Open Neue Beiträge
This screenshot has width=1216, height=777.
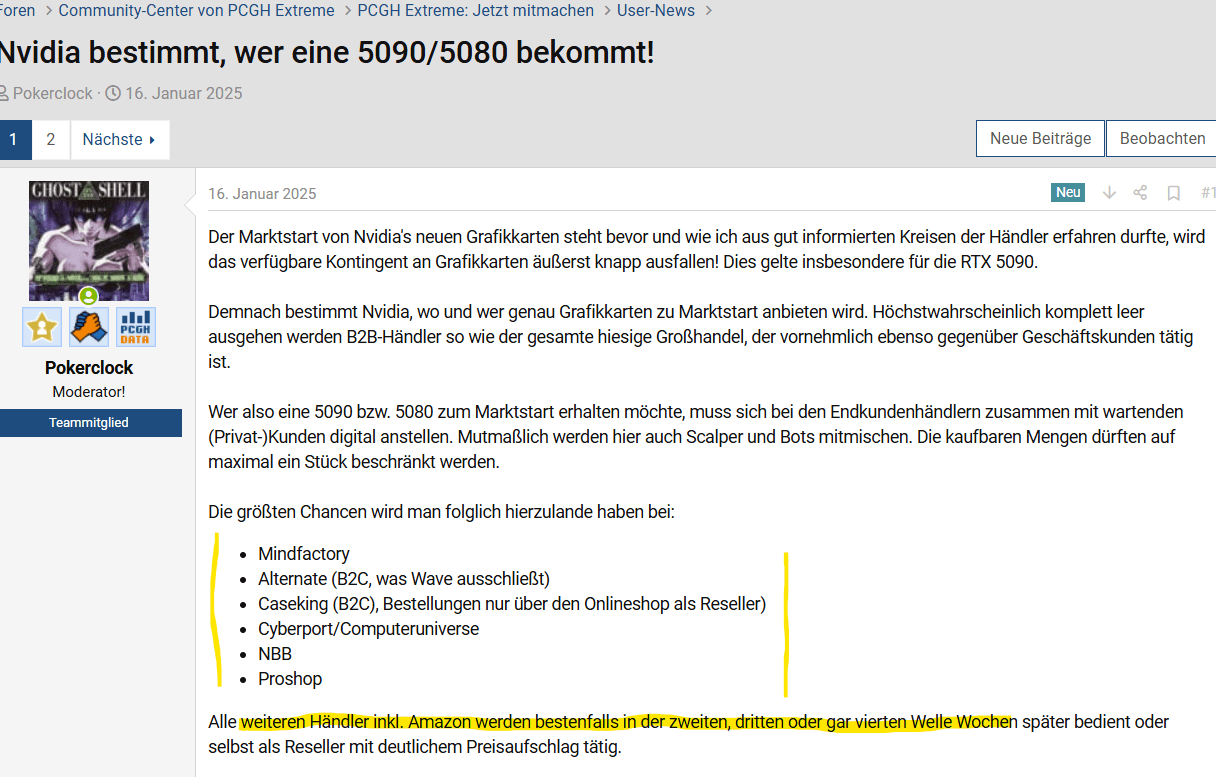1040,139
